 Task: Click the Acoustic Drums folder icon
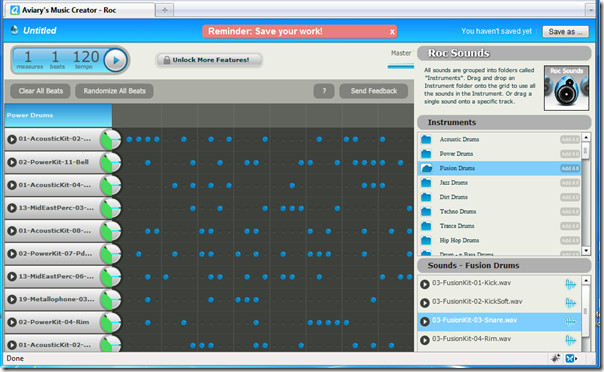426,139
